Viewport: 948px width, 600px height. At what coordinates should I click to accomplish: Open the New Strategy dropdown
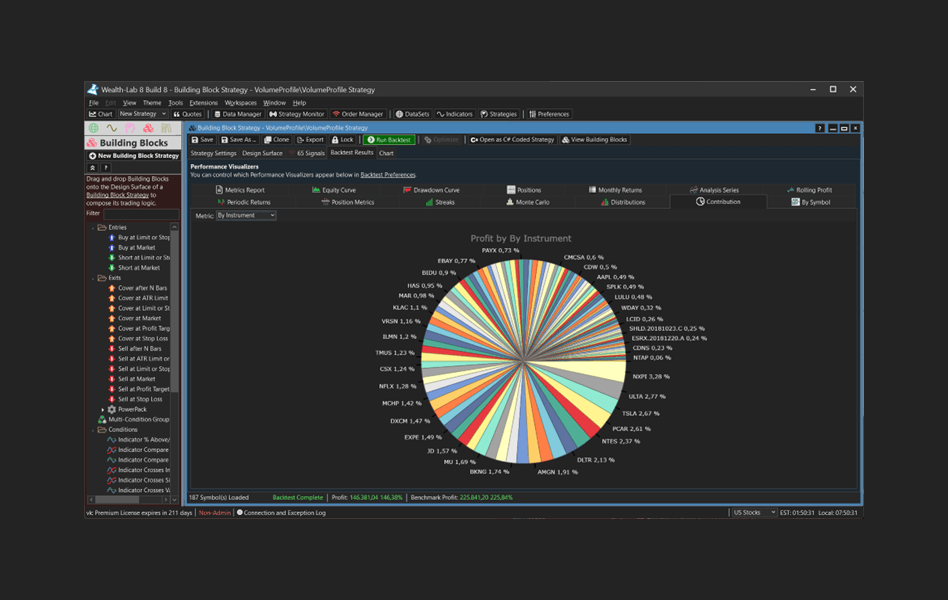pyautogui.click(x=143, y=114)
